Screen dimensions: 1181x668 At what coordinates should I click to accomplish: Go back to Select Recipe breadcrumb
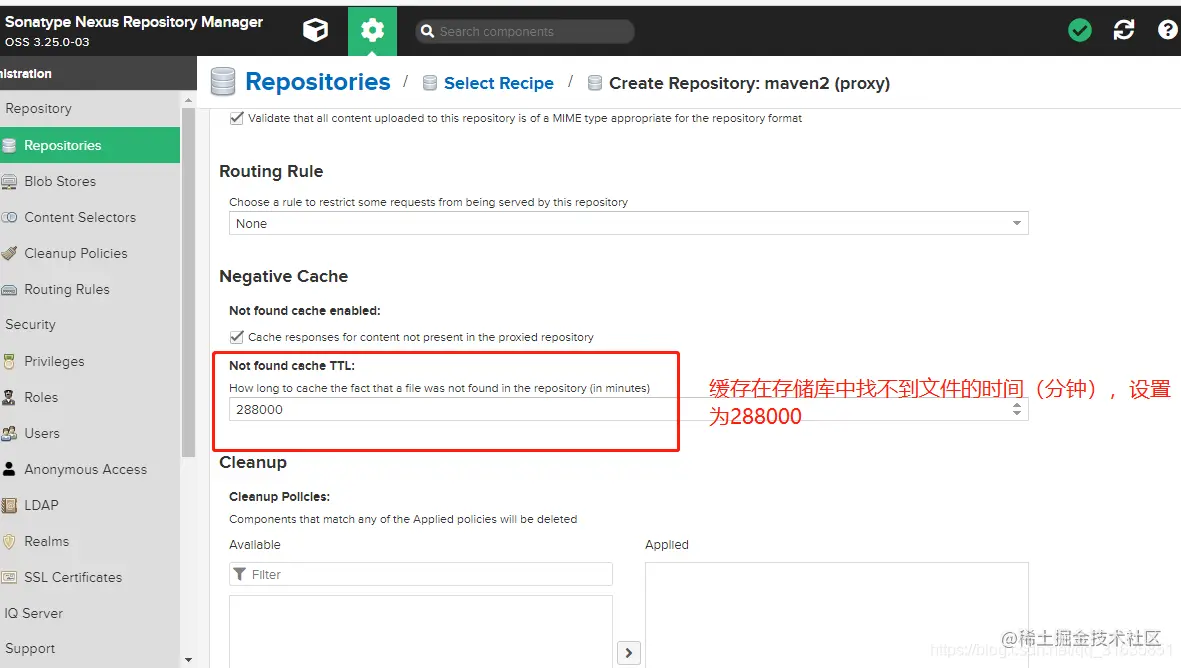pyautogui.click(x=499, y=83)
